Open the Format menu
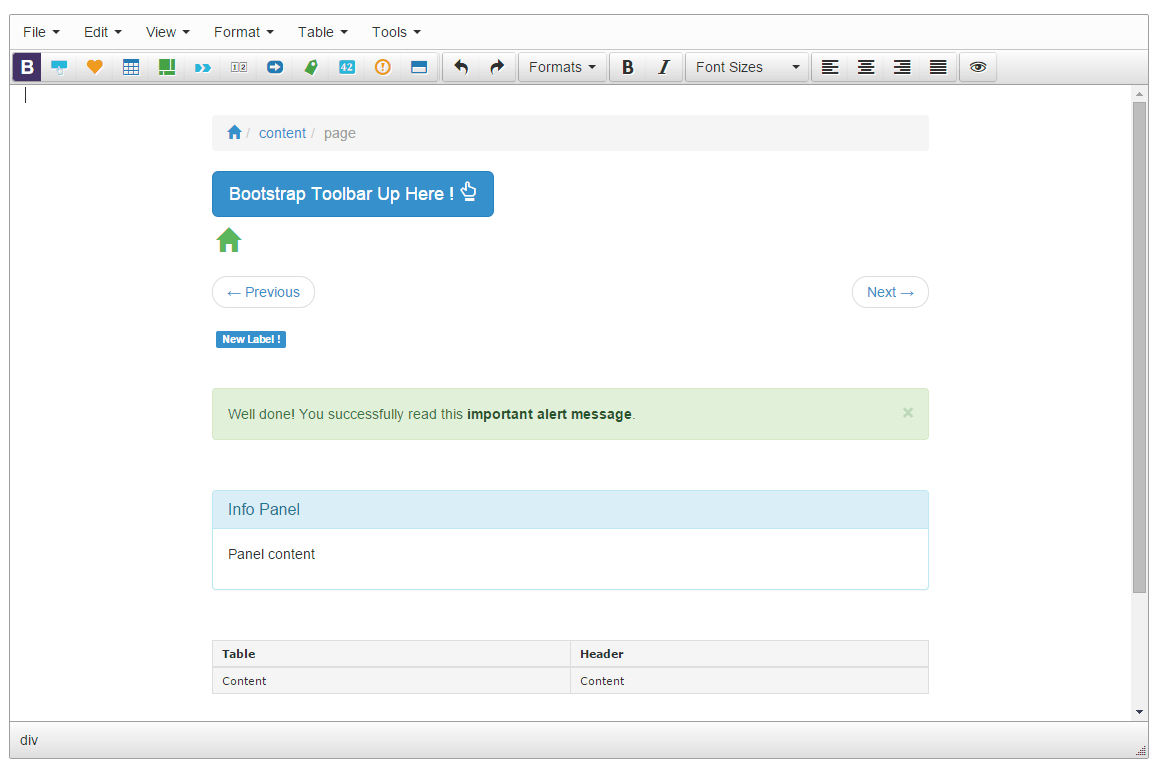The image size is (1160, 768). (x=243, y=33)
